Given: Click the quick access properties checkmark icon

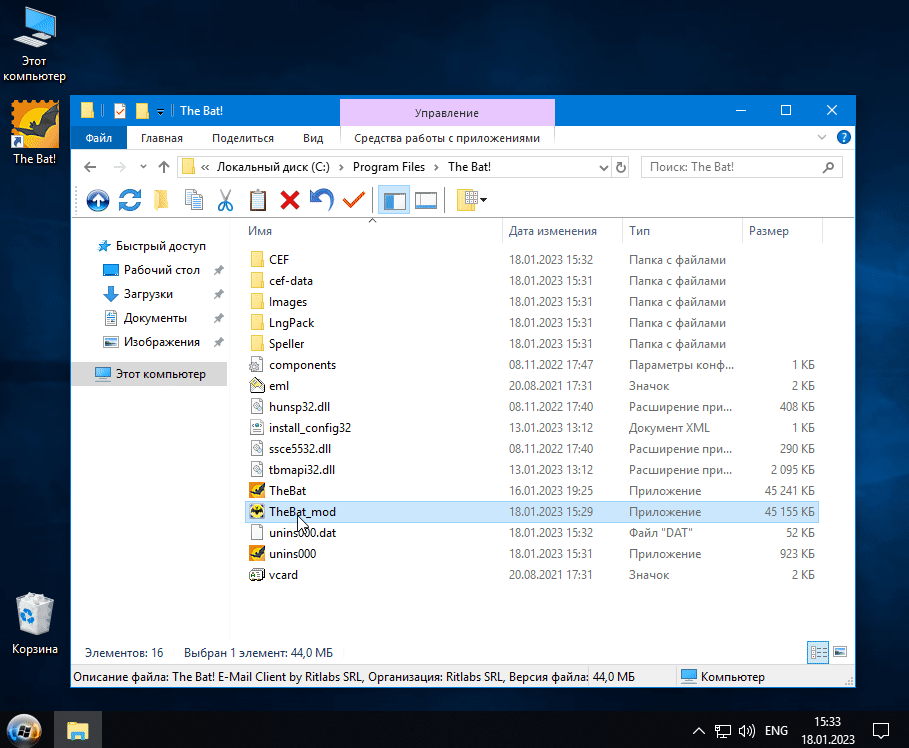Looking at the screenshot, I should 120,110.
